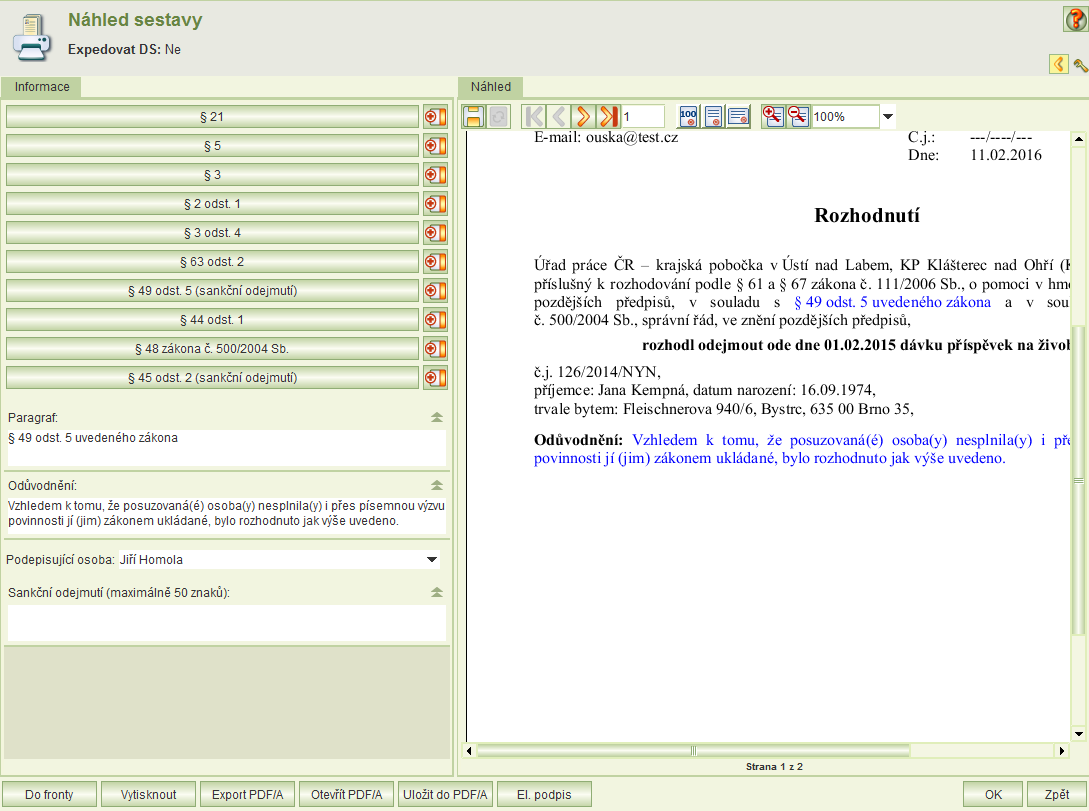Open help with the question mark icon
Viewport: 1089px width, 811px height.
point(1074,19)
